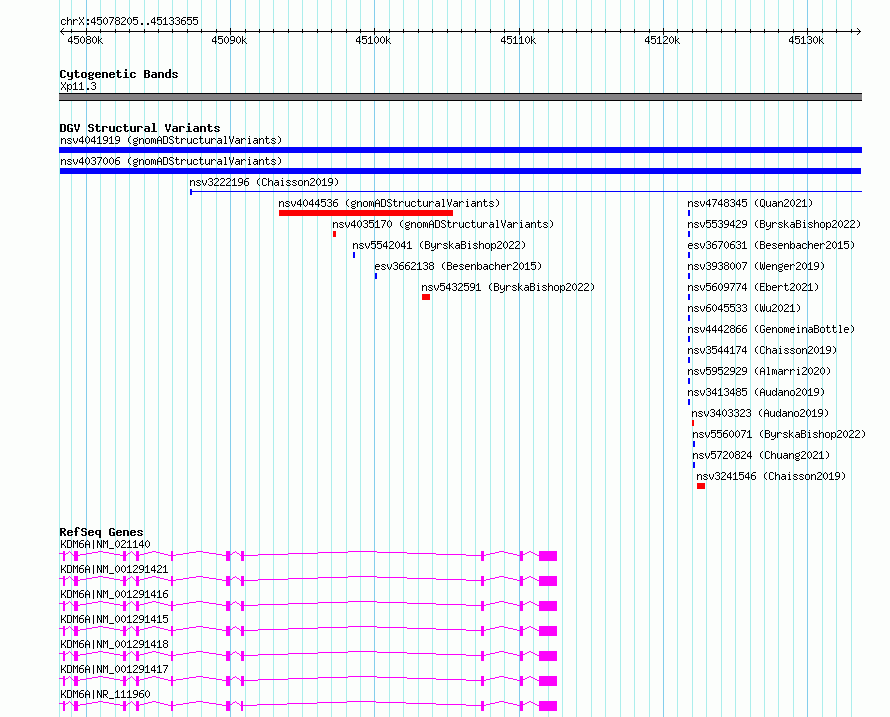The width and height of the screenshot is (890, 717).
Task: Click the 45130k ruler position
Action: point(806,40)
